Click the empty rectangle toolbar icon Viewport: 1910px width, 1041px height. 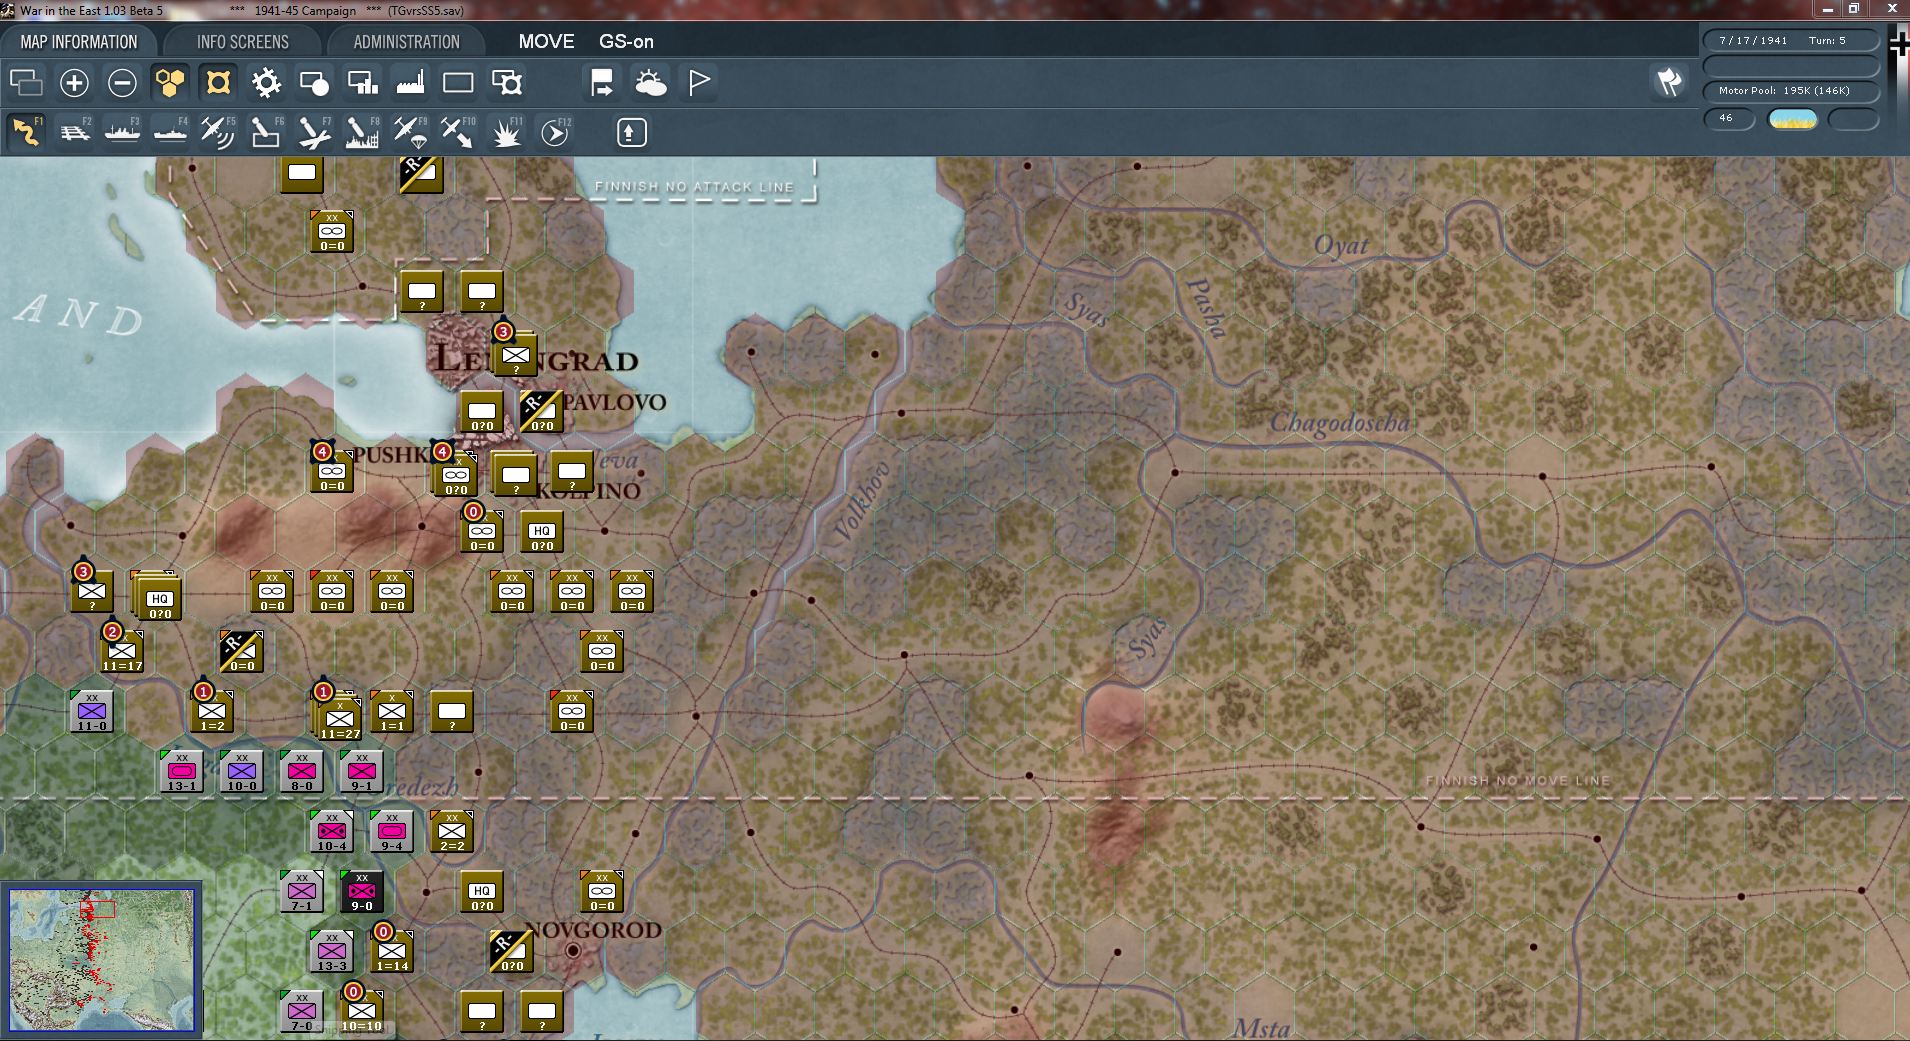coord(458,82)
